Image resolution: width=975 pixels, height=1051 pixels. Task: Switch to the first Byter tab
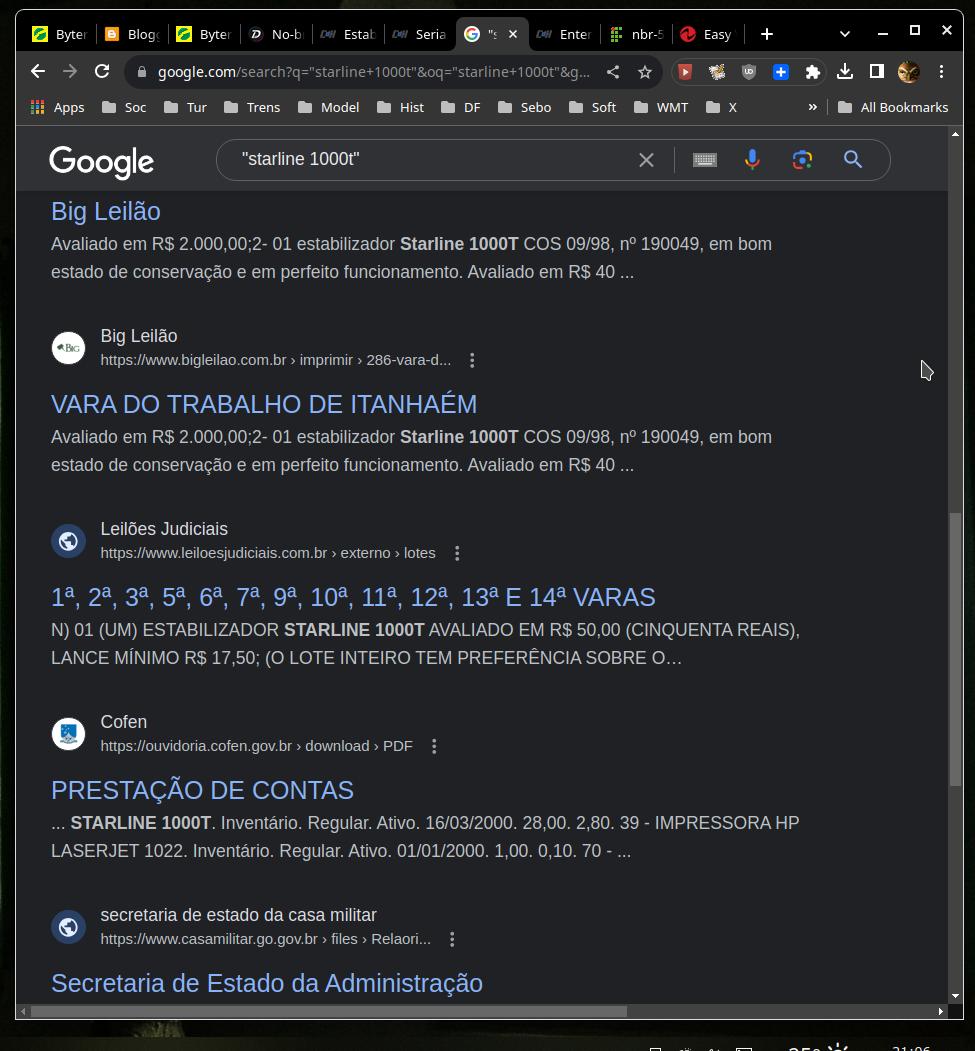[60, 34]
